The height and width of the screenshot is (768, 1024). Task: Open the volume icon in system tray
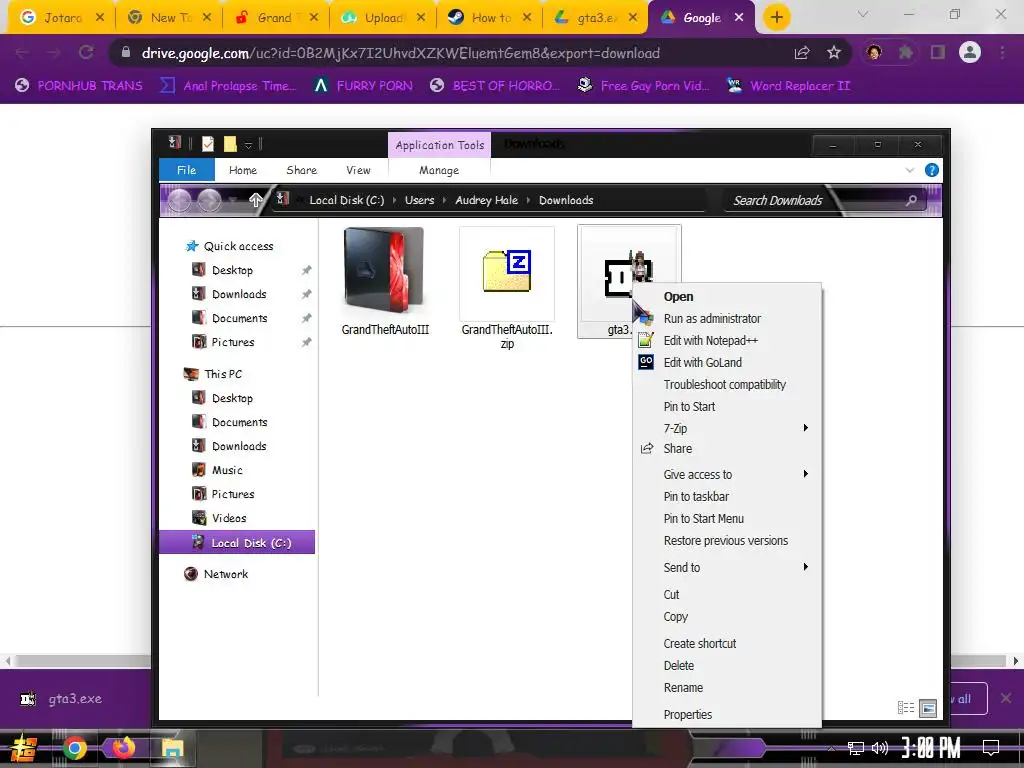[880, 748]
